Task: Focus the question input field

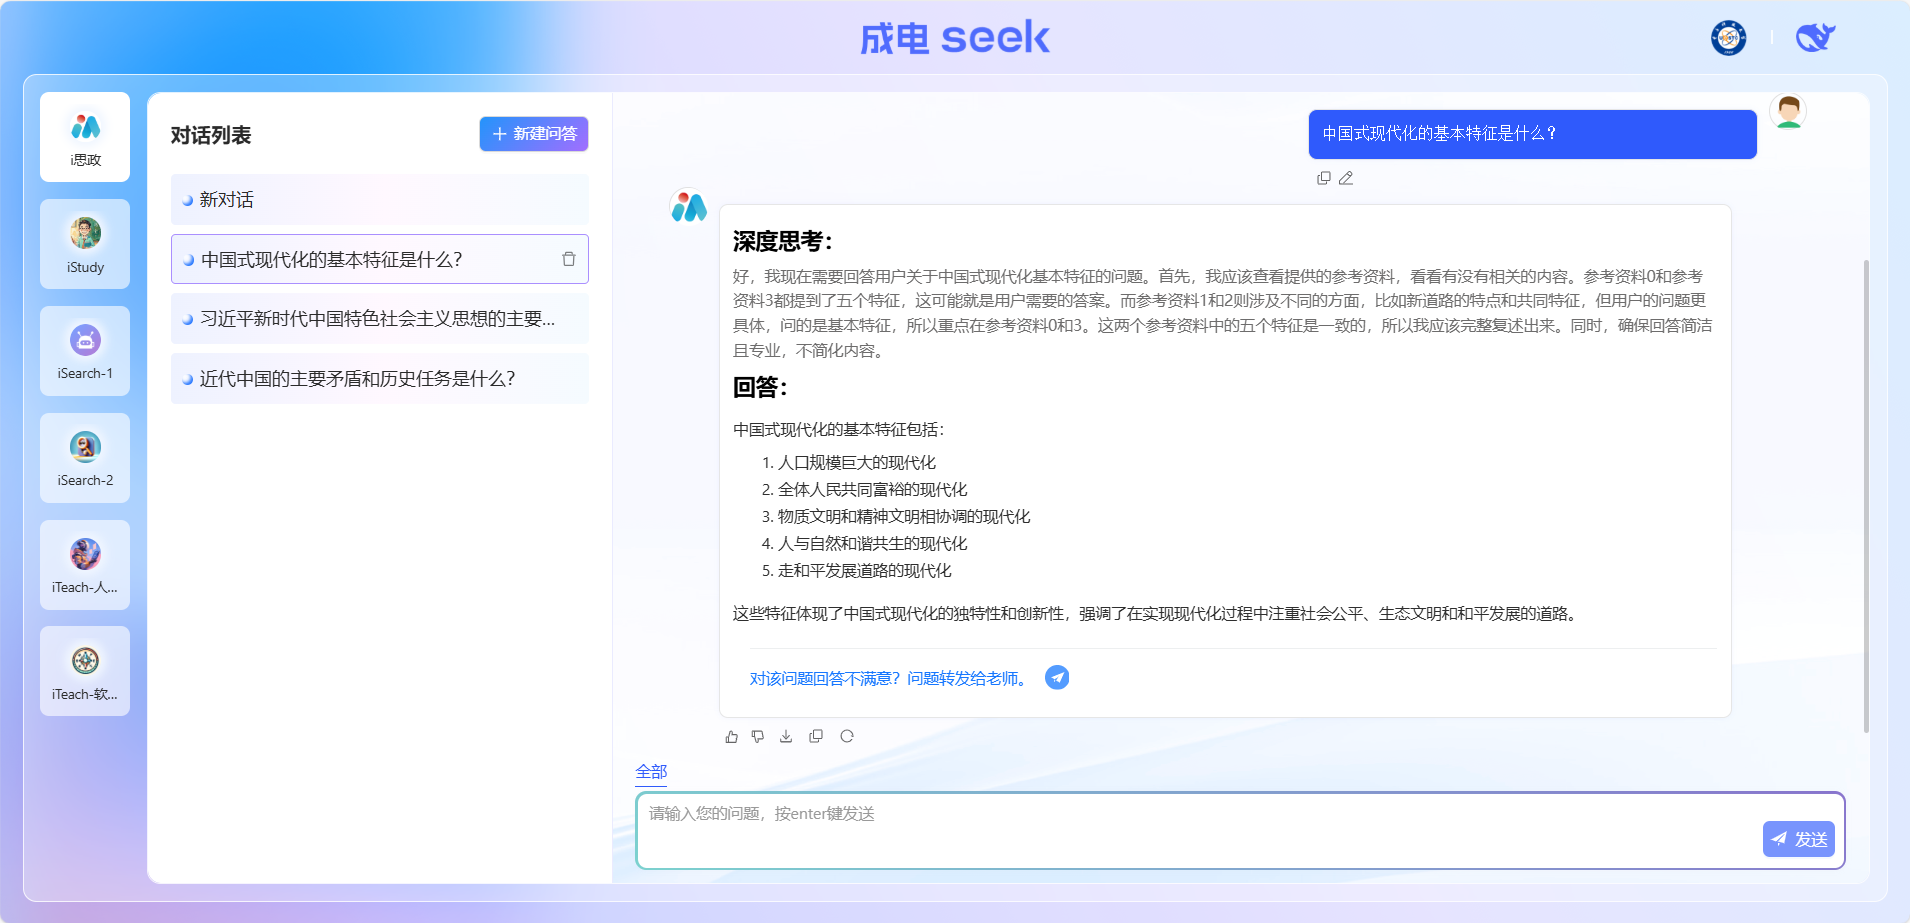Action: (x=1190, y=830)
